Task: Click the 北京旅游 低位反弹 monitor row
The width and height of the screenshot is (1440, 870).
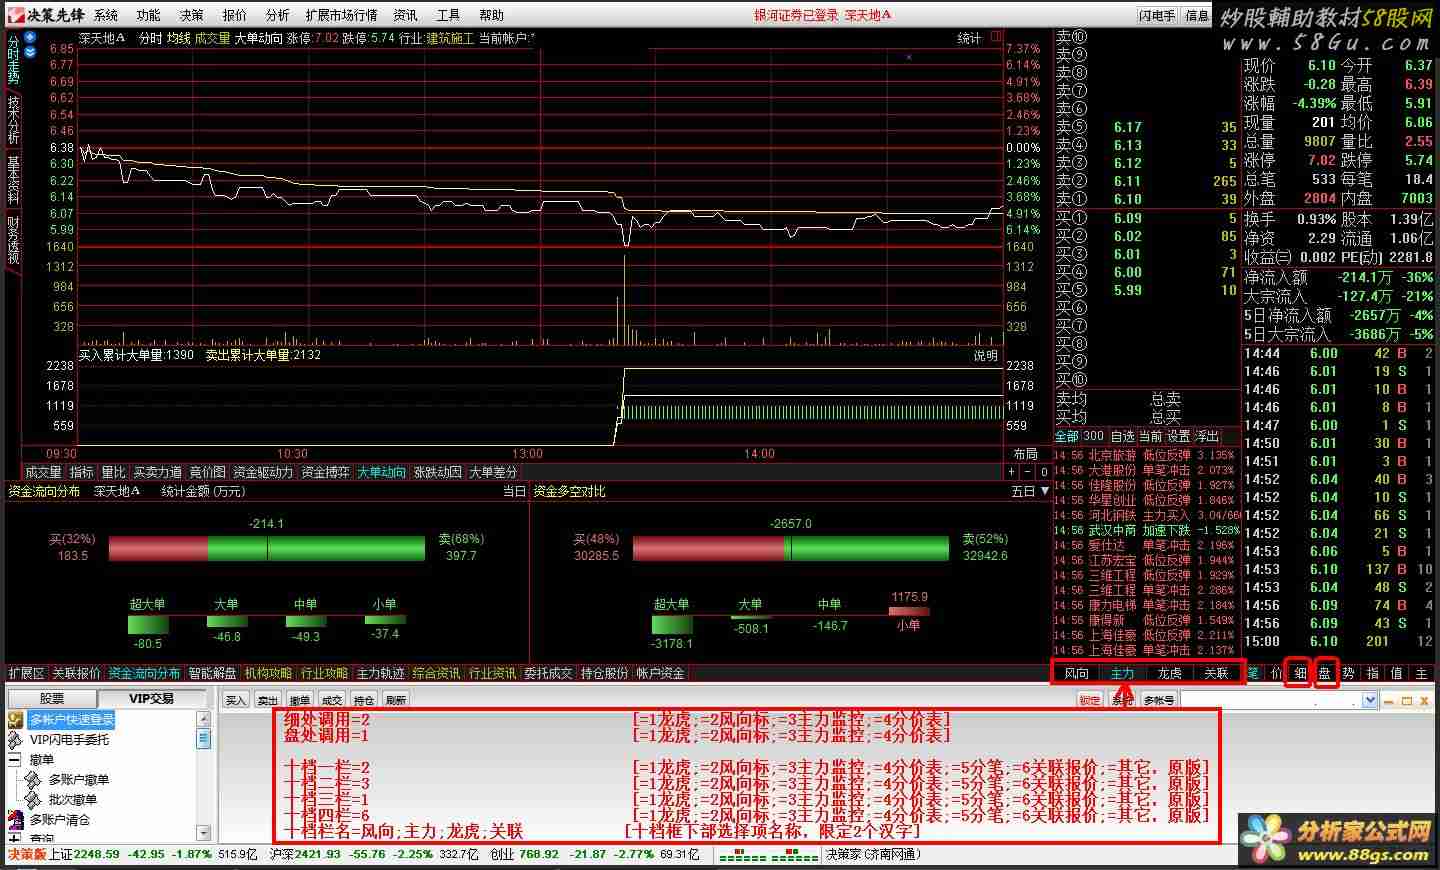Action: (x=1146, y=455)
